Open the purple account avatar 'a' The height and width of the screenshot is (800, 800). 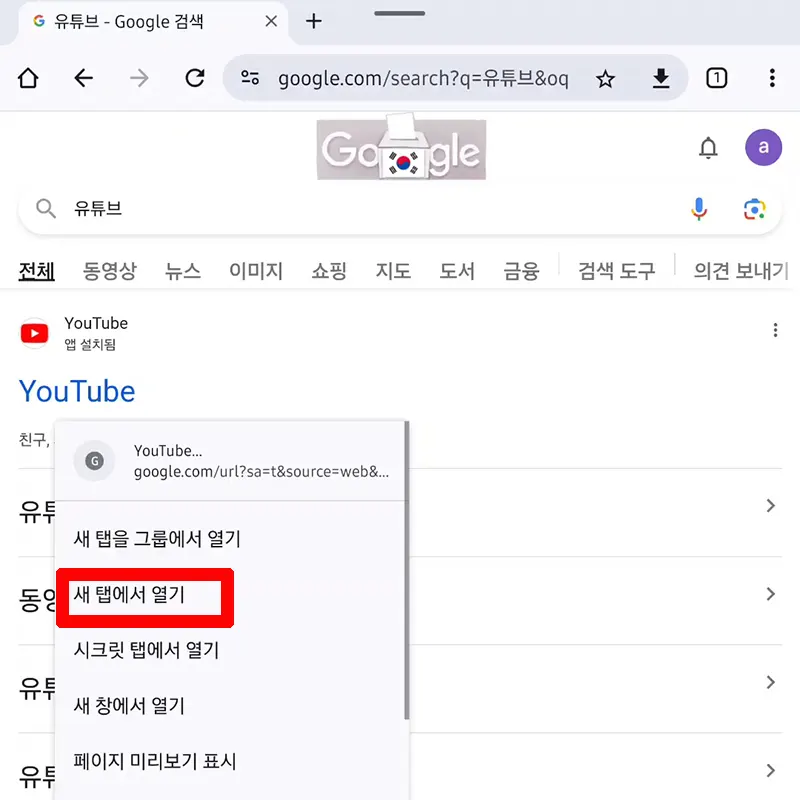pos(763,147)
